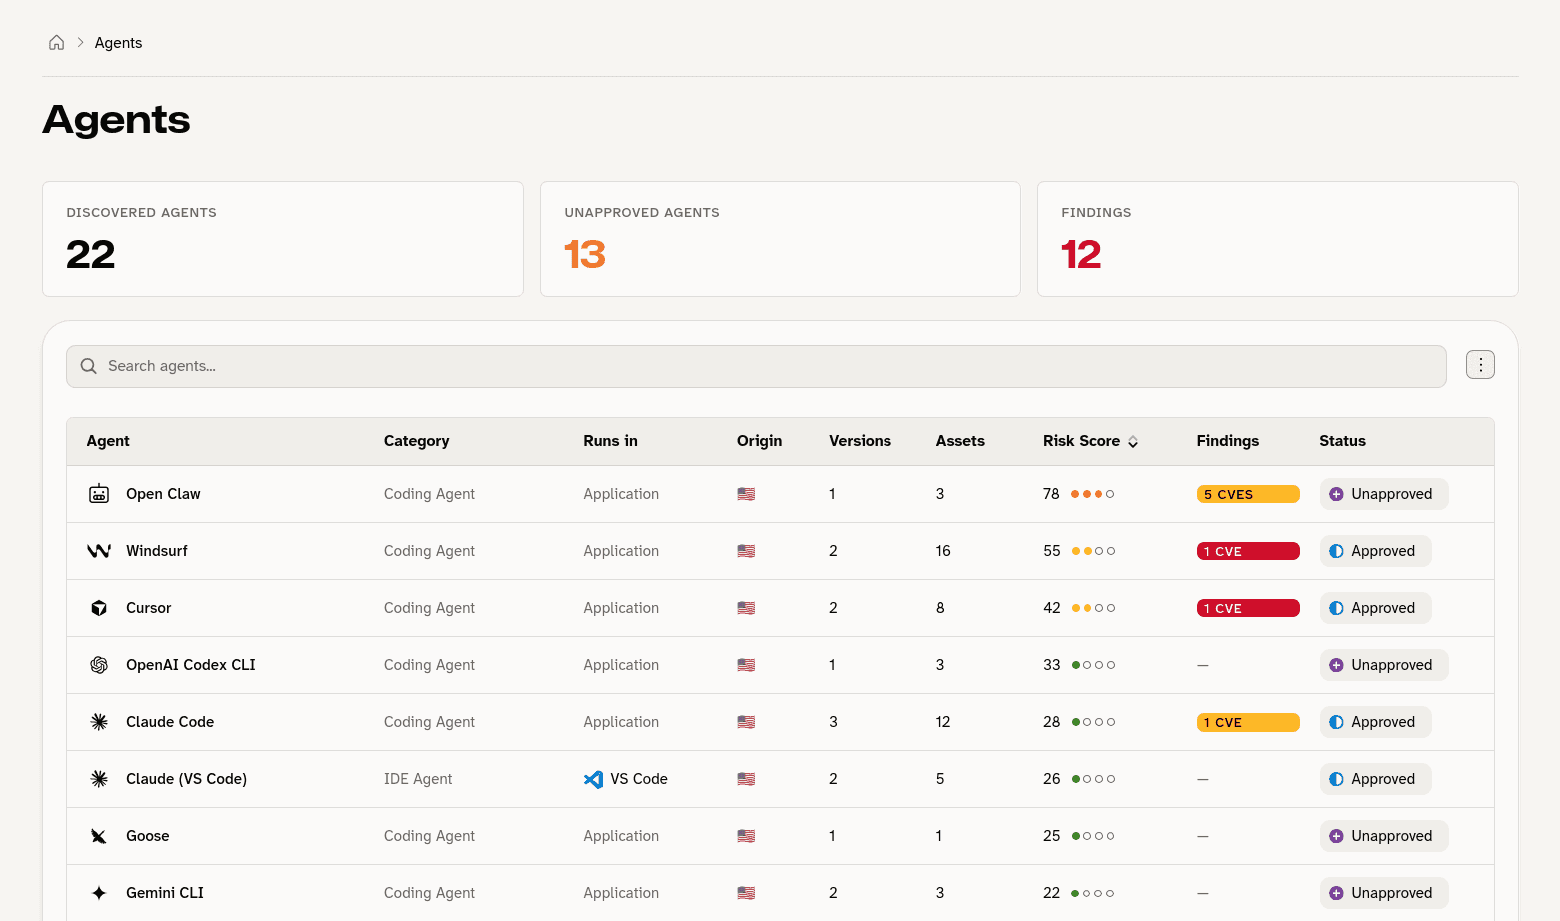Click the 5 CVES findings badge

[x=1248, y=494]
